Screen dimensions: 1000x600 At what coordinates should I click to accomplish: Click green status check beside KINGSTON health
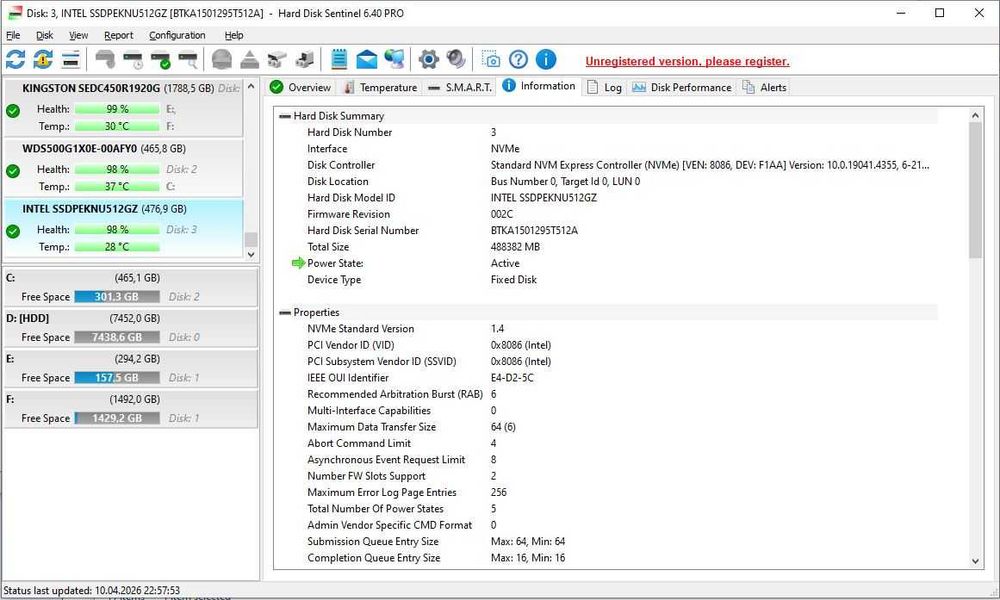pyautogui.click(x=13, y=111)
